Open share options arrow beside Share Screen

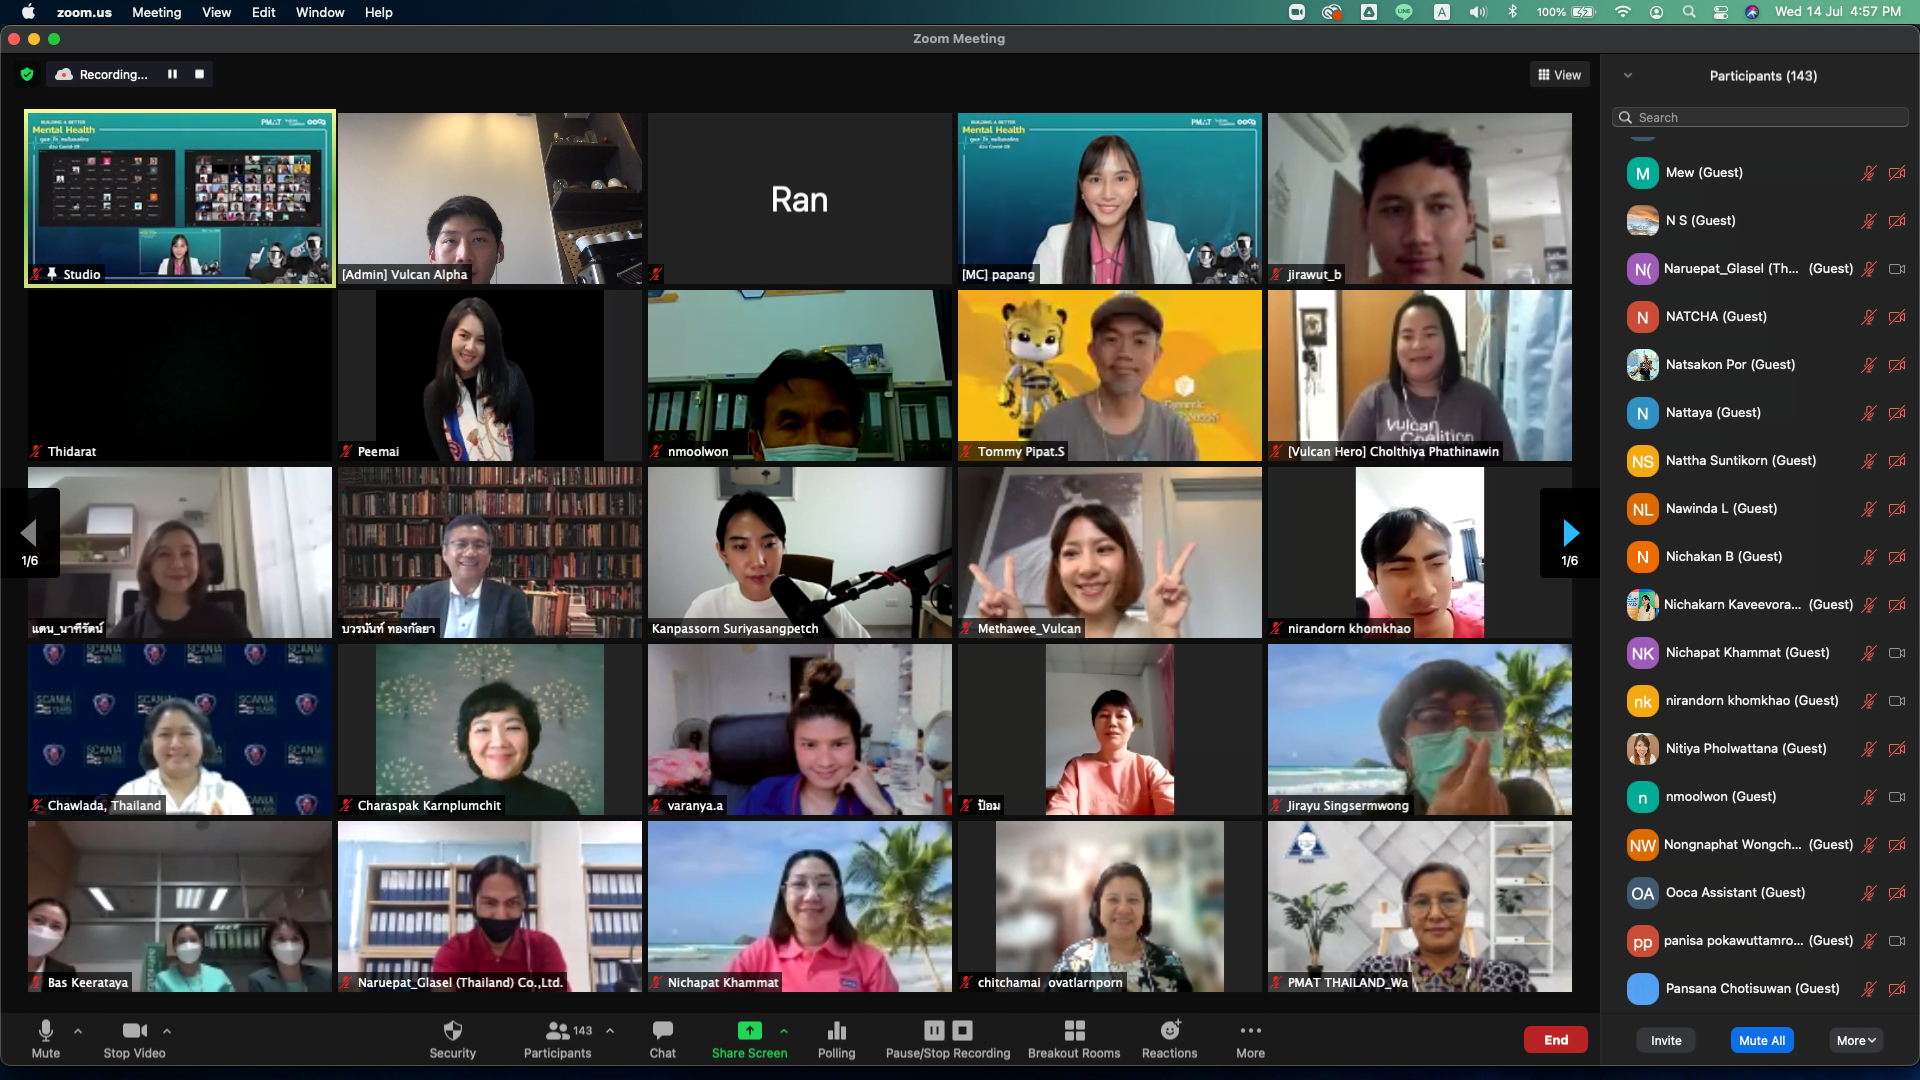[784, 1030]
